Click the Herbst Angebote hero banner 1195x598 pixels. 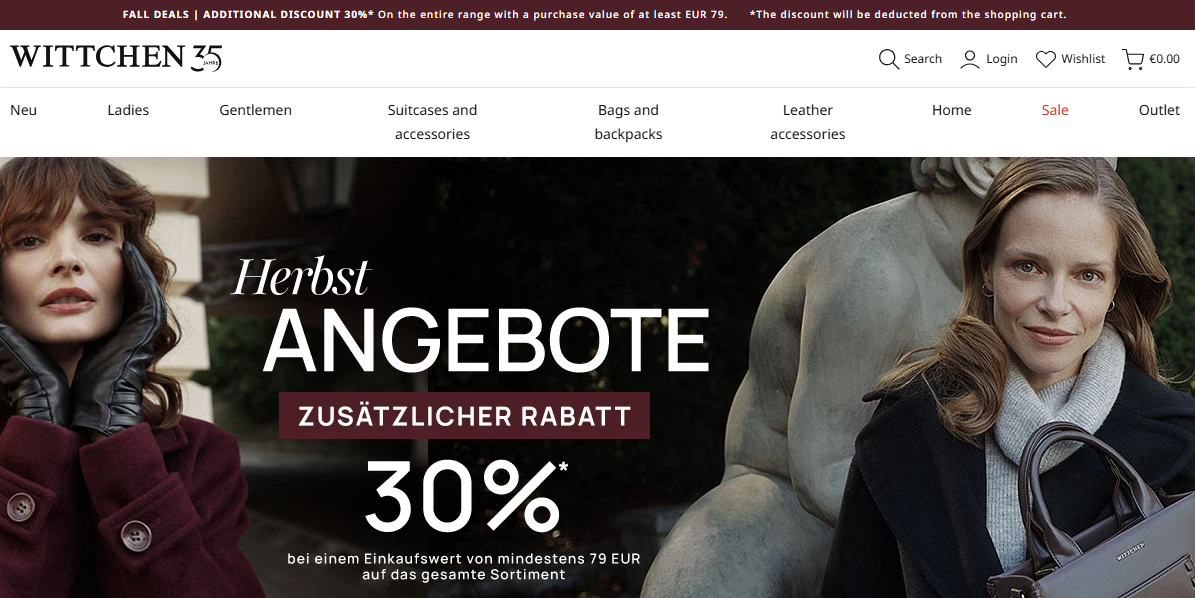point(598,378)
